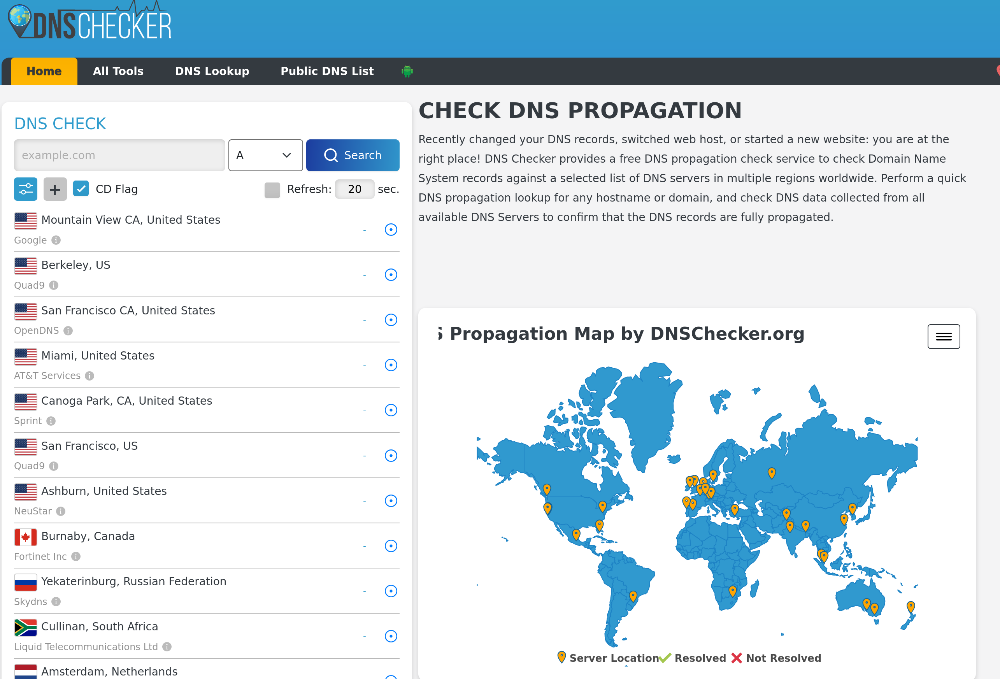Show info for Liquid Telecommunications Ltd

167,646
